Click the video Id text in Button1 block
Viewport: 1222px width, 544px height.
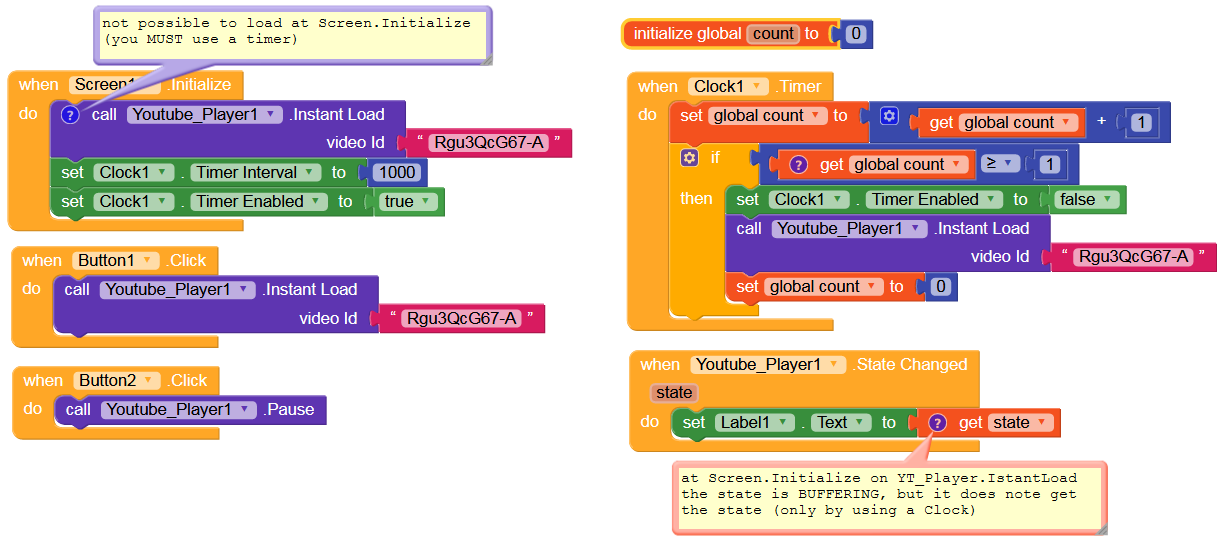[328, 319]
